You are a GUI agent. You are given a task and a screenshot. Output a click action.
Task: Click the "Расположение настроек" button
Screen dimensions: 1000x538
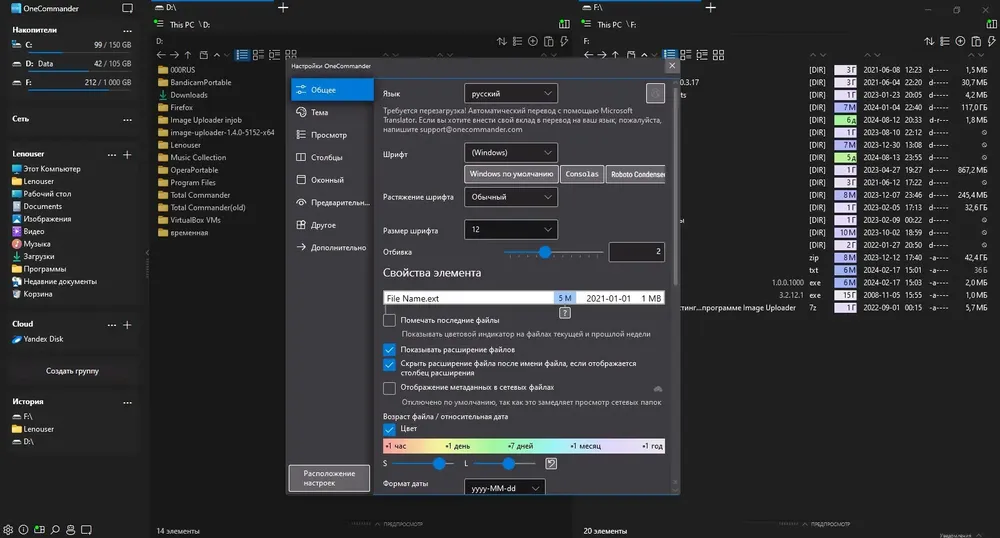[329, 478]
